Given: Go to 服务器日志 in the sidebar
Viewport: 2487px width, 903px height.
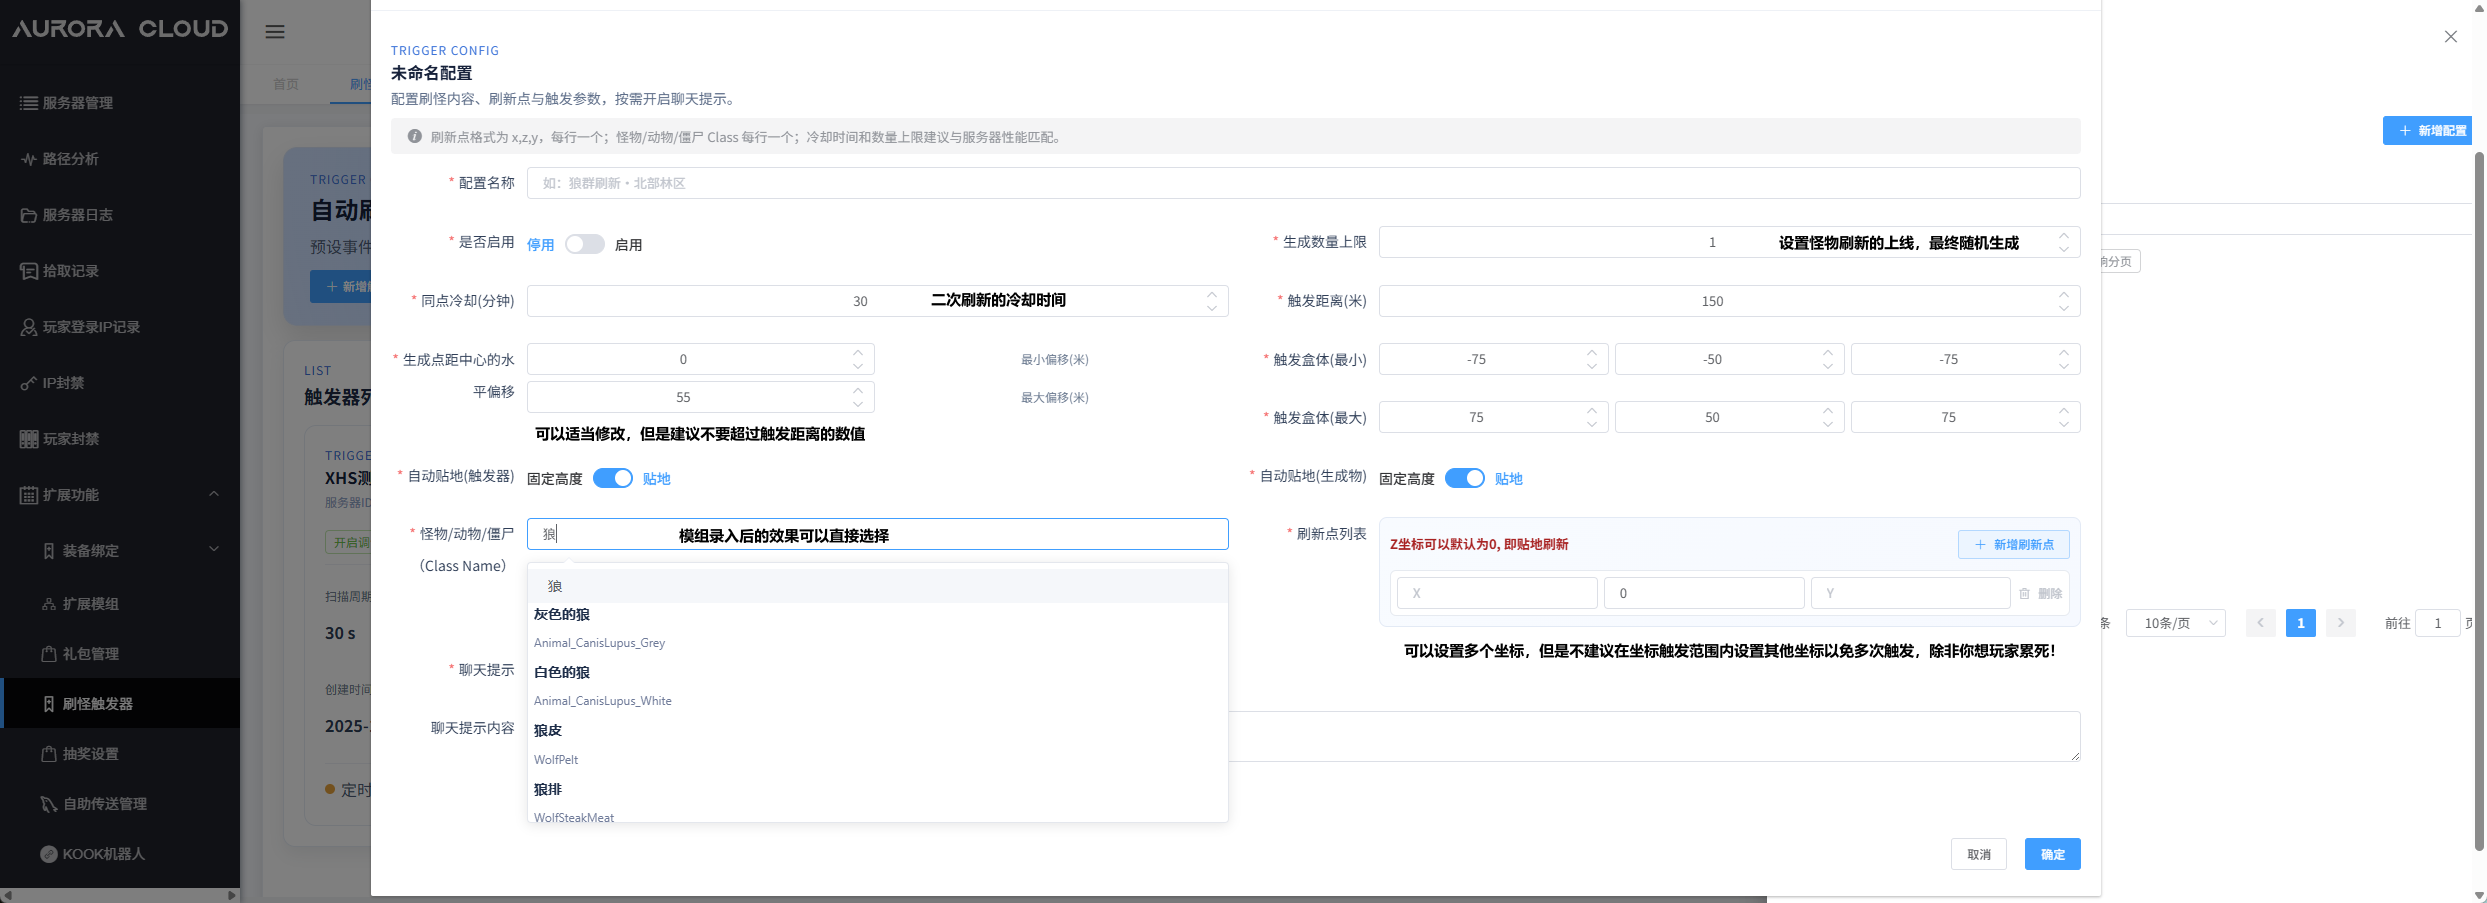Looking at the screenshot, I should 78,215.
